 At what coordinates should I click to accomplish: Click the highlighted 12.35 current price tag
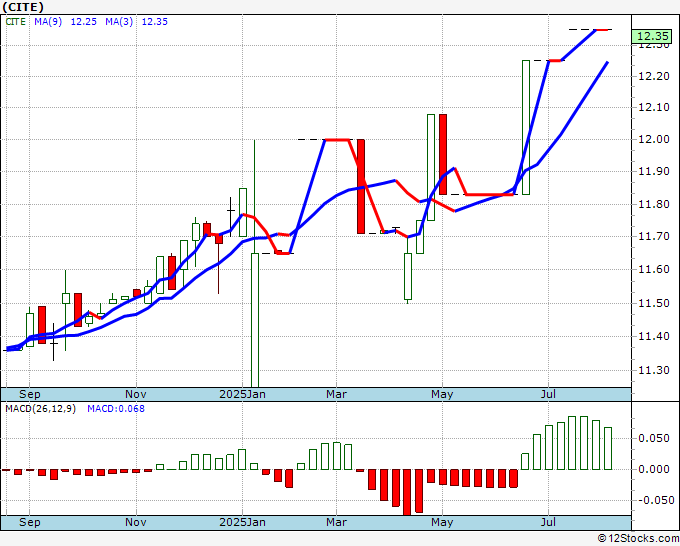[653, 36]
